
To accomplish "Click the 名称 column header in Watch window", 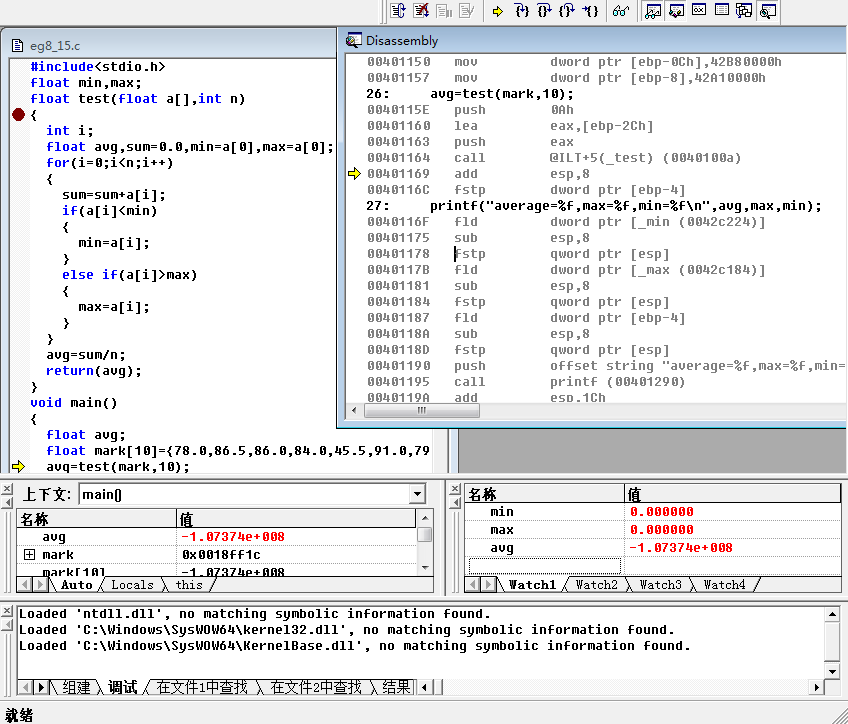I will pos(545,494).
